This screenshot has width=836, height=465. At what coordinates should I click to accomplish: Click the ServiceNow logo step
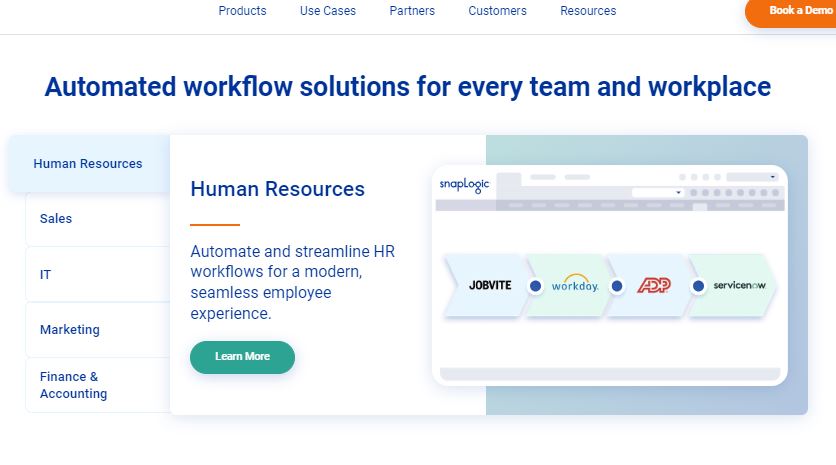point(739,285)
